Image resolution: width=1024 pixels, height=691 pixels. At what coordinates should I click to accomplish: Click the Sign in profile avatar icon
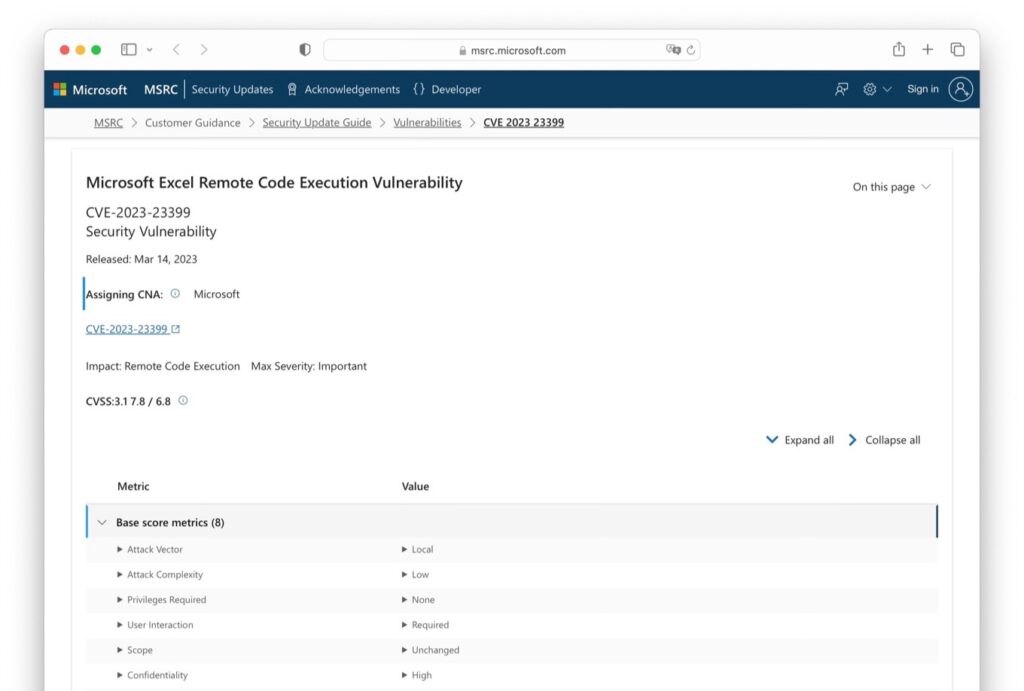tap(960, 89)
